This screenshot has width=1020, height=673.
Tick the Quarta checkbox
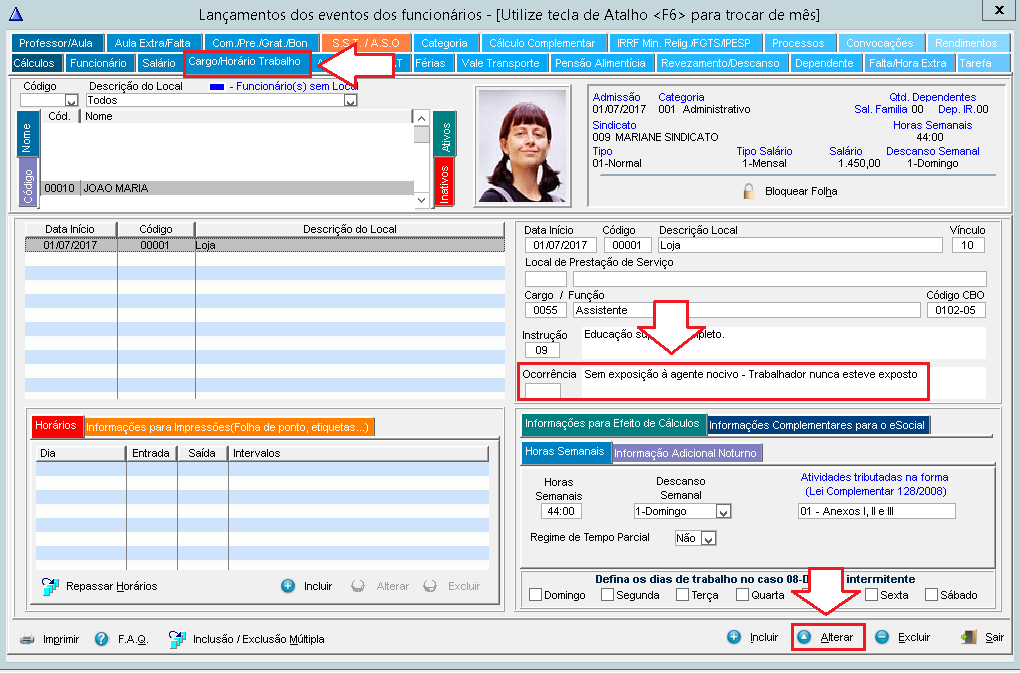[742, 594]
